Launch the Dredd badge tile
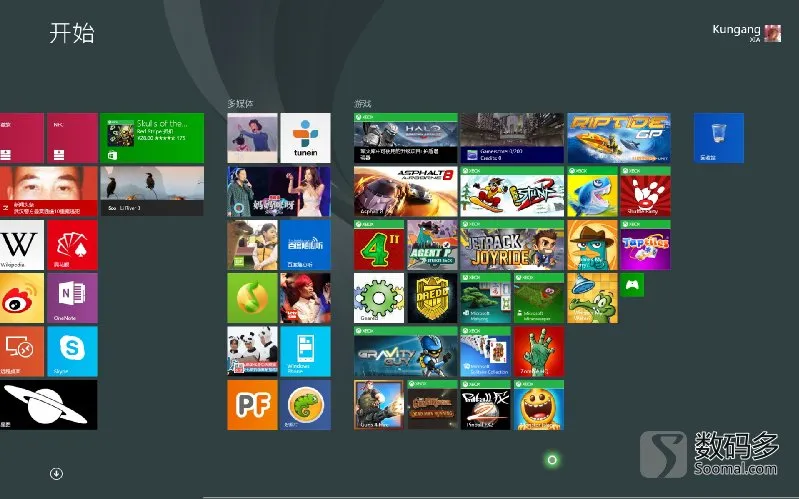Screen dimensions: 799x499 tap(432, 298)
